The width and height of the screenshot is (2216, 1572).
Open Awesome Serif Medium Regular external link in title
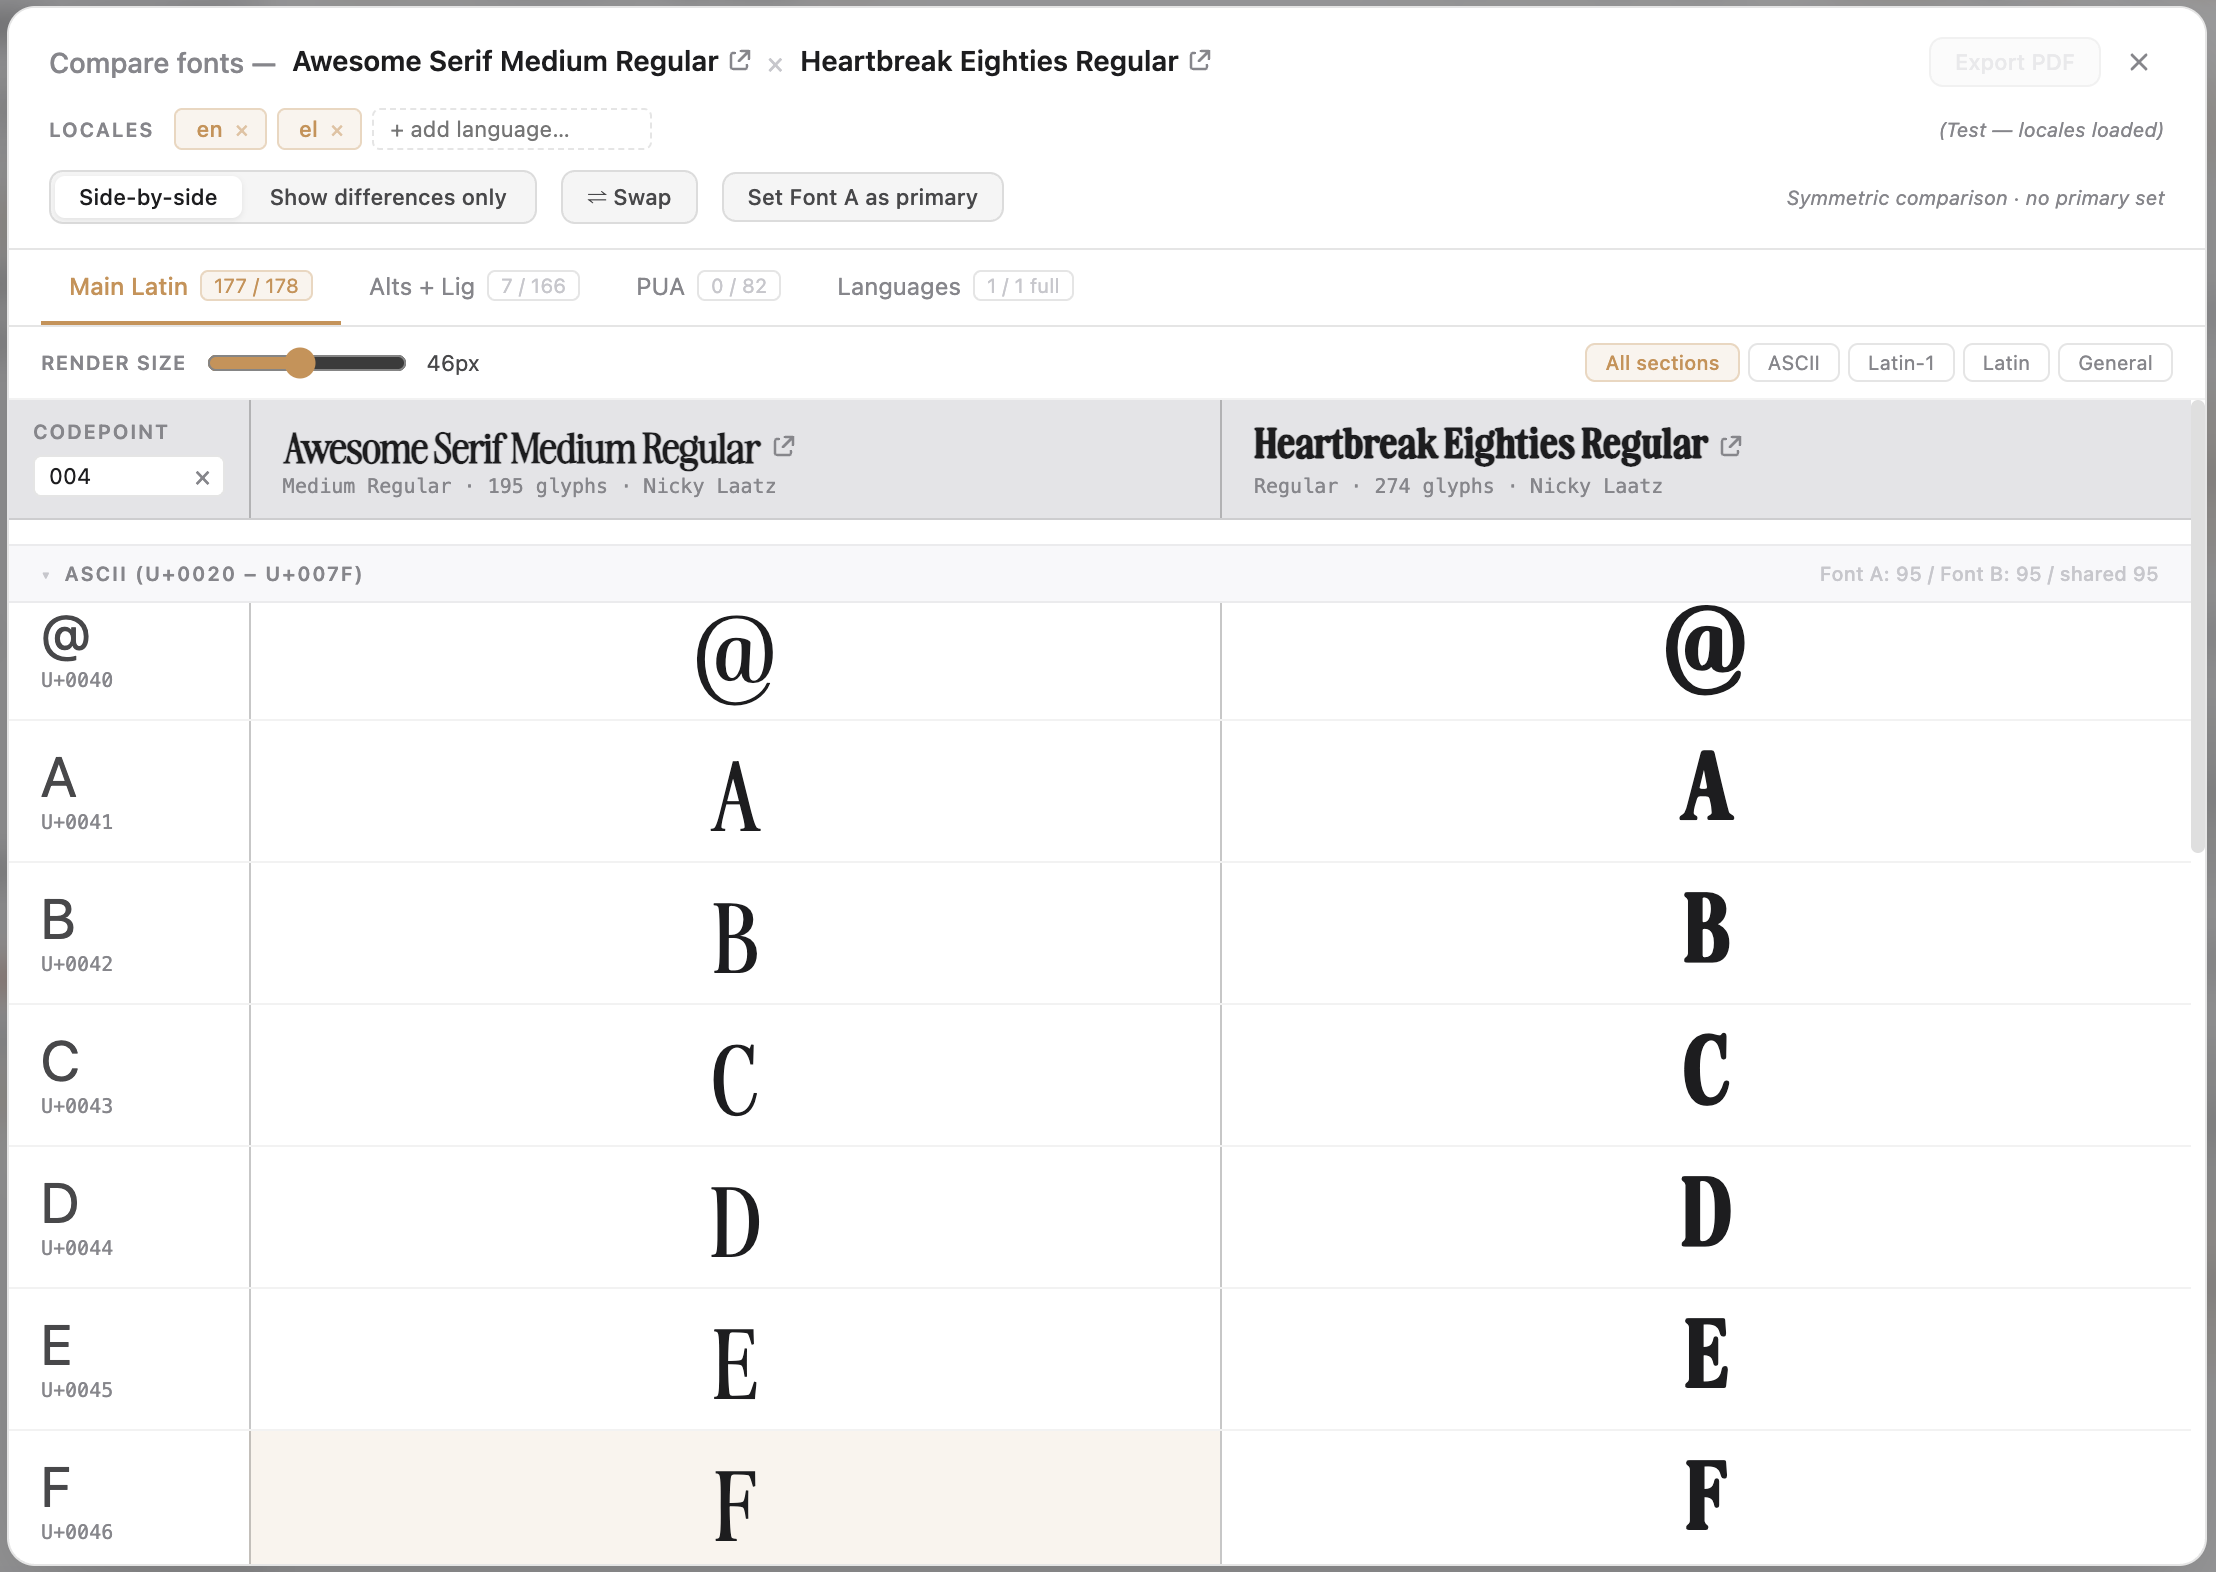tap(740, 61)
